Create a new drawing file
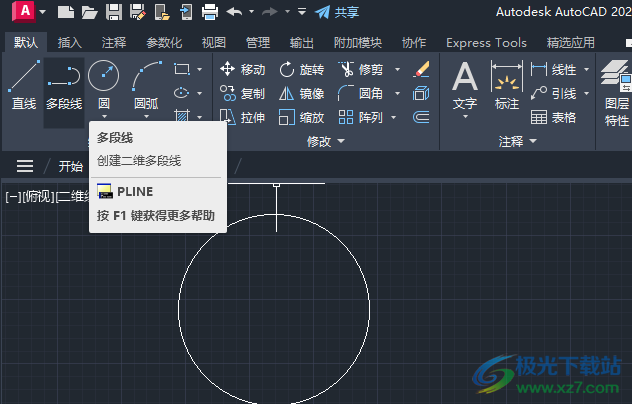Screen dimensions: 632x404 66,12
